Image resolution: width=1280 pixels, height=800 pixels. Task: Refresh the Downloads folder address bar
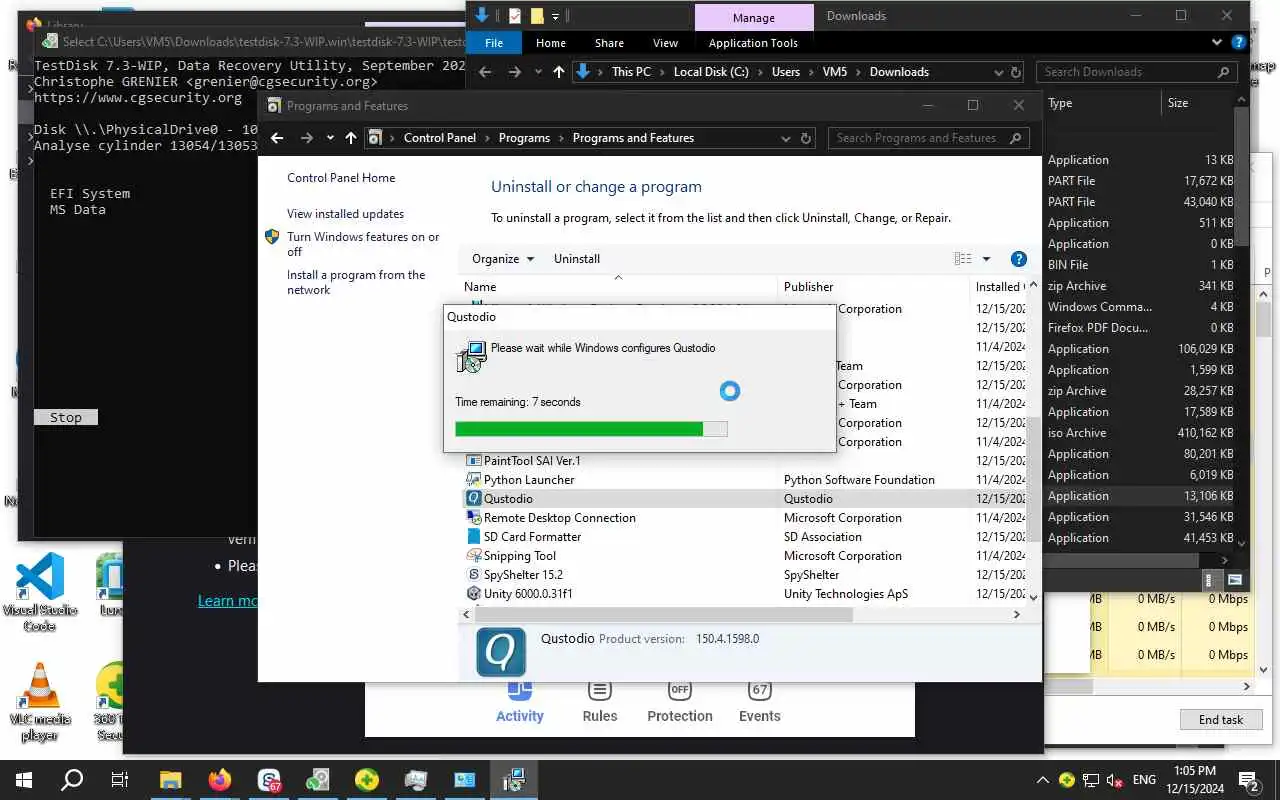click(1016, 72)
